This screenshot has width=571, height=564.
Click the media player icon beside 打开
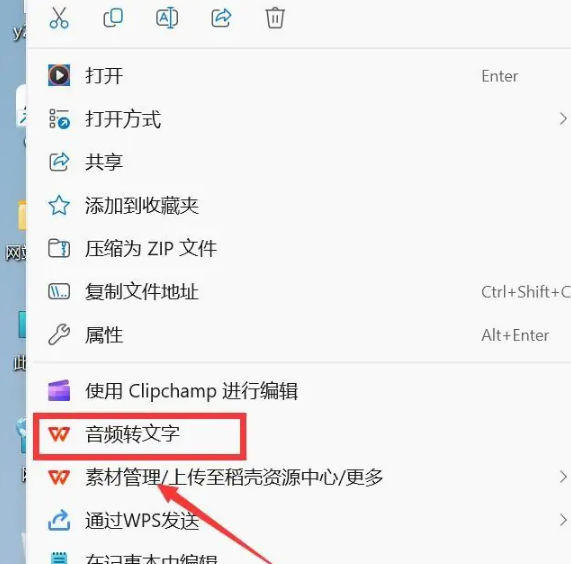(x=59, y=75)
